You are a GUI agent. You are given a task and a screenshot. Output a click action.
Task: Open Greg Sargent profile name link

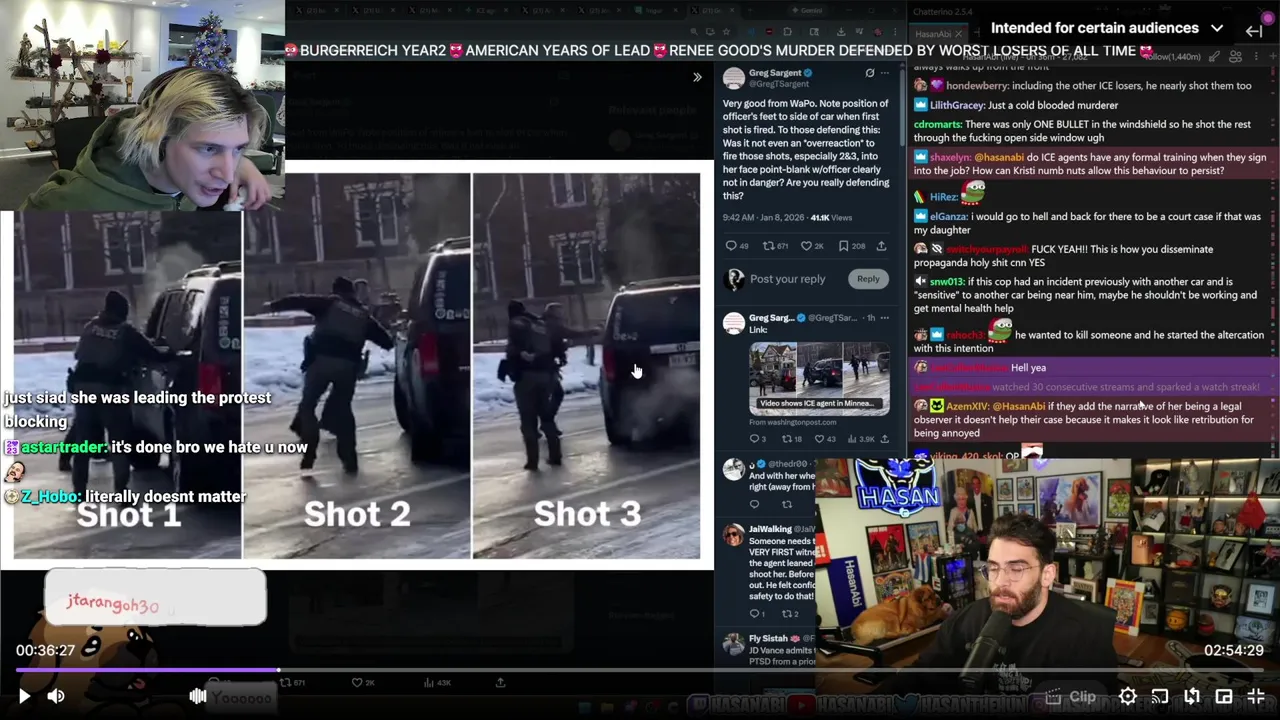(776, 73)
